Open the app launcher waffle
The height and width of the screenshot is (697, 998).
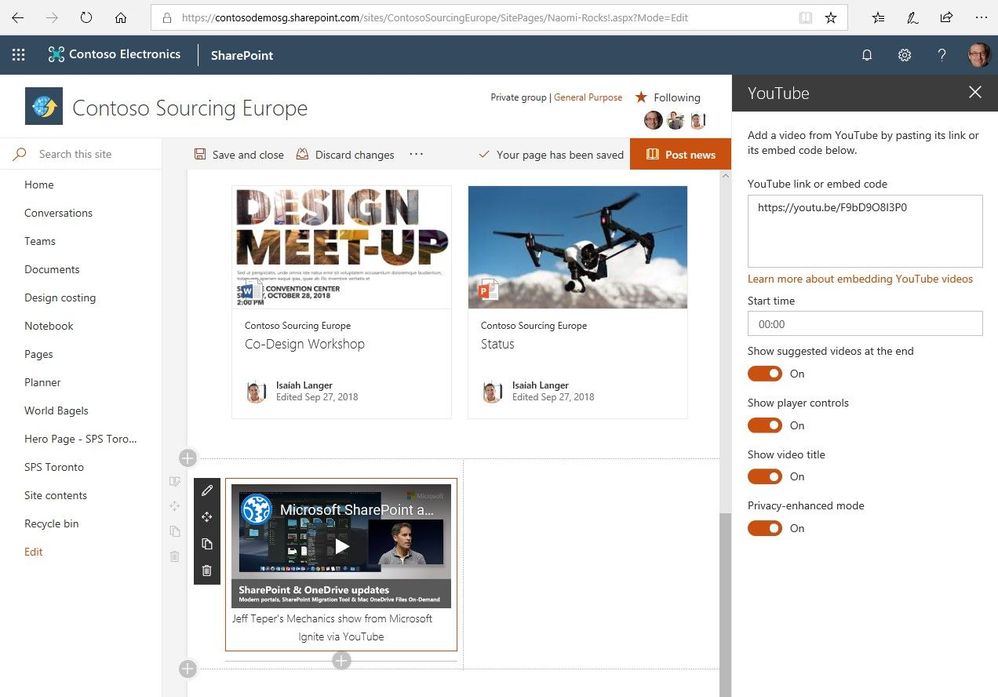coord(18,55)
